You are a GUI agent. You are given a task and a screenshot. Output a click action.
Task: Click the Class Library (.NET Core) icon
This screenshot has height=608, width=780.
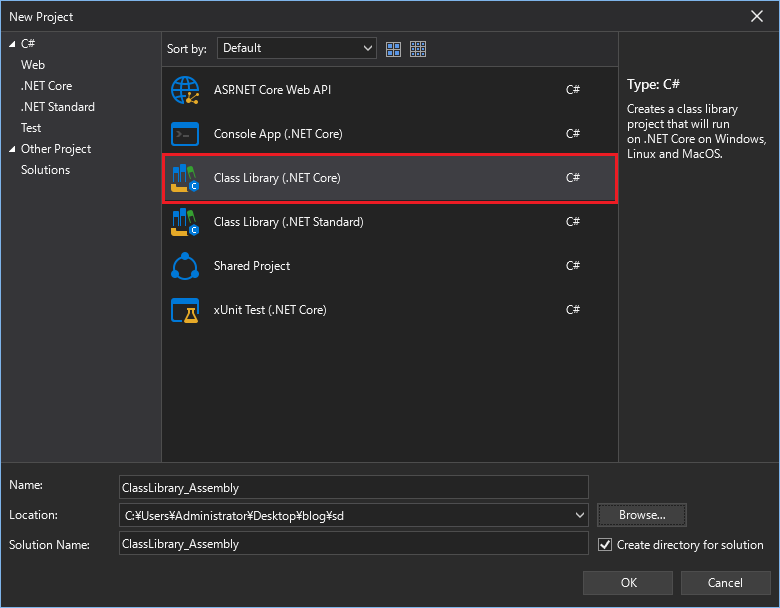click(x=186, y=178)
